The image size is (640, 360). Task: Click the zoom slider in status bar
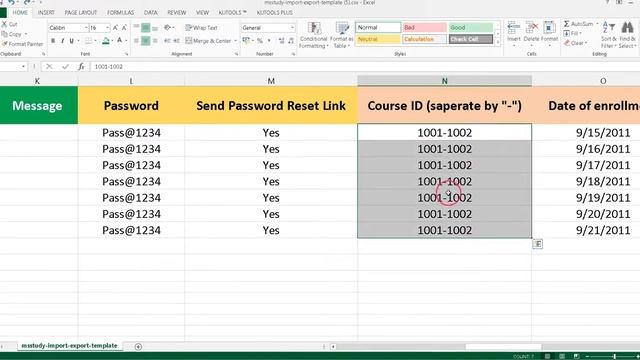click(x=614, y=357)
